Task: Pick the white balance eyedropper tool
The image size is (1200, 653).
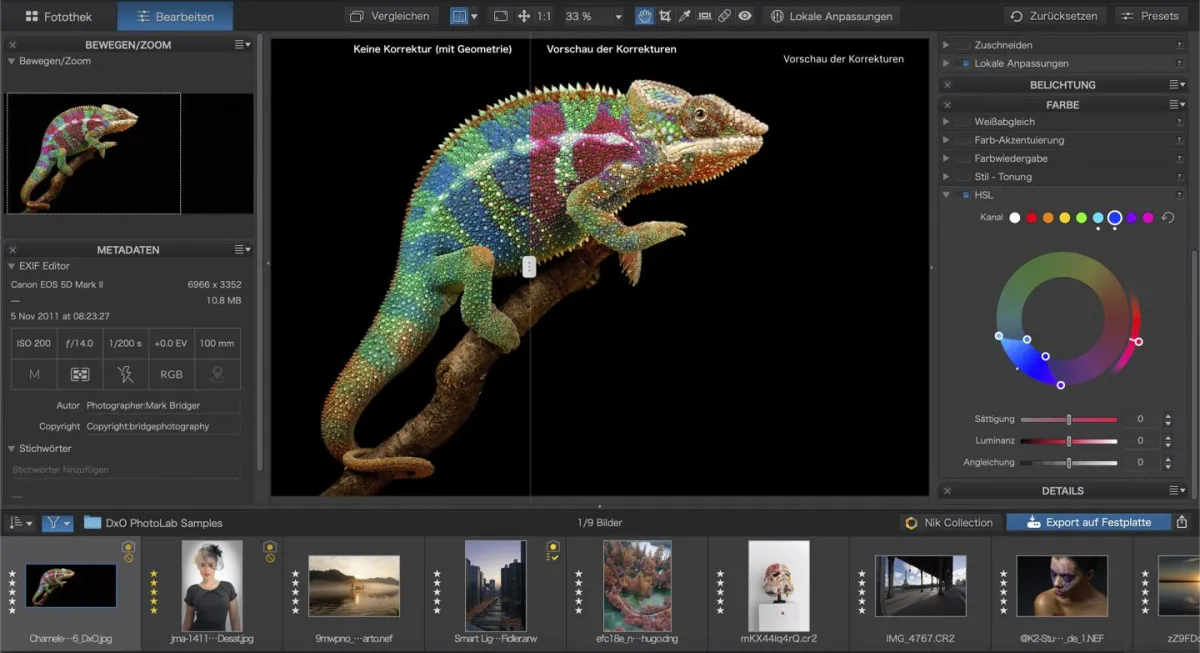Action: pyautogui.click(x=684, y=16)
